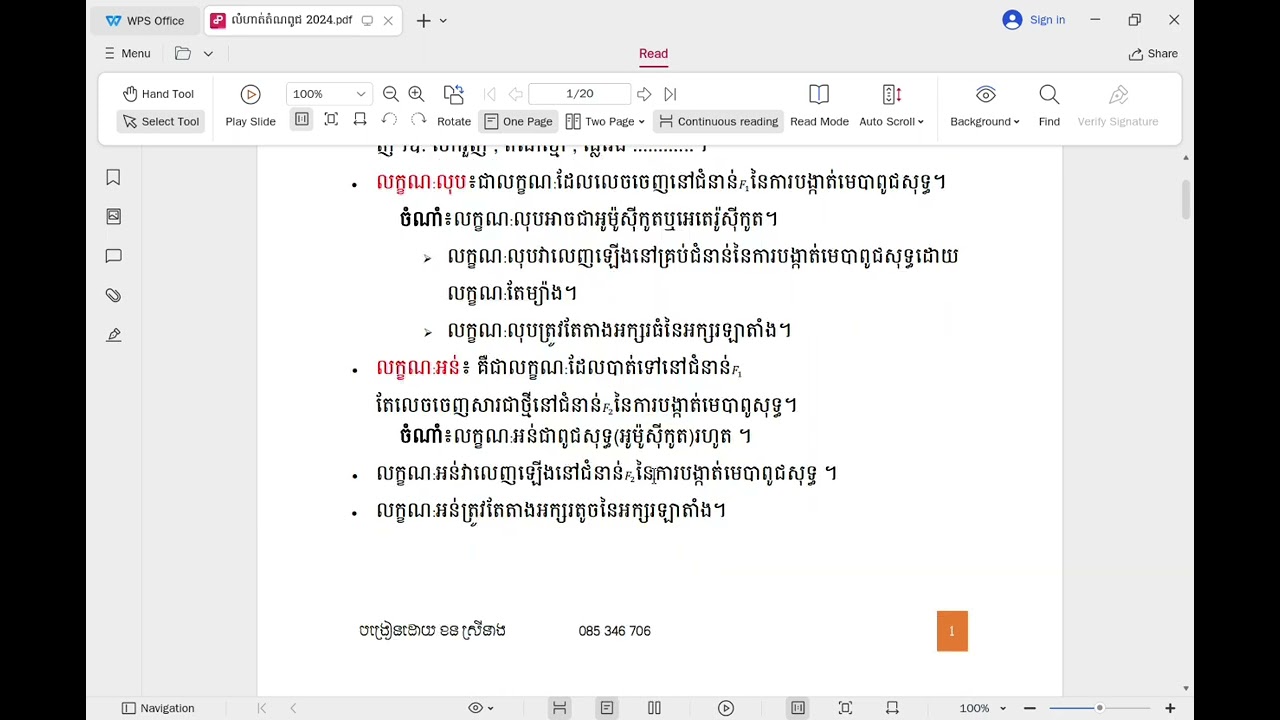
Task: Start Play Slide presentation
Action: pyautogui.click(x=250, y=106)
